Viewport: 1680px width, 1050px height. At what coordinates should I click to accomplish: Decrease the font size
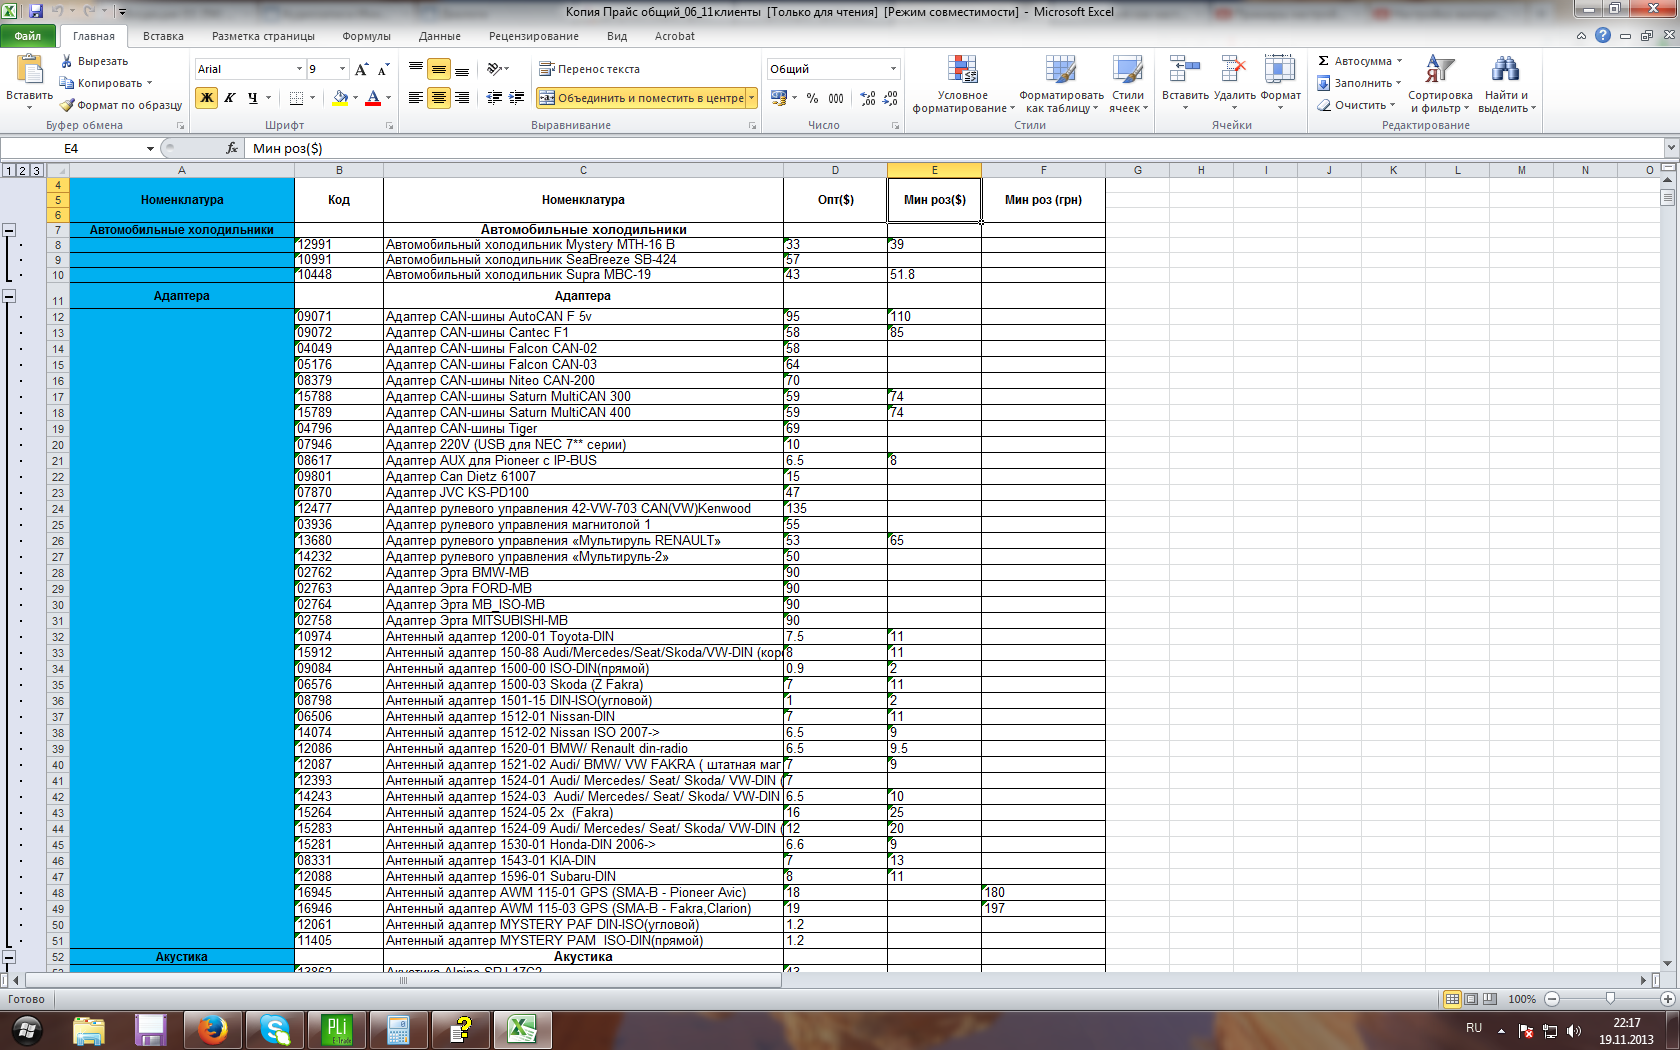tap(383, 69)
